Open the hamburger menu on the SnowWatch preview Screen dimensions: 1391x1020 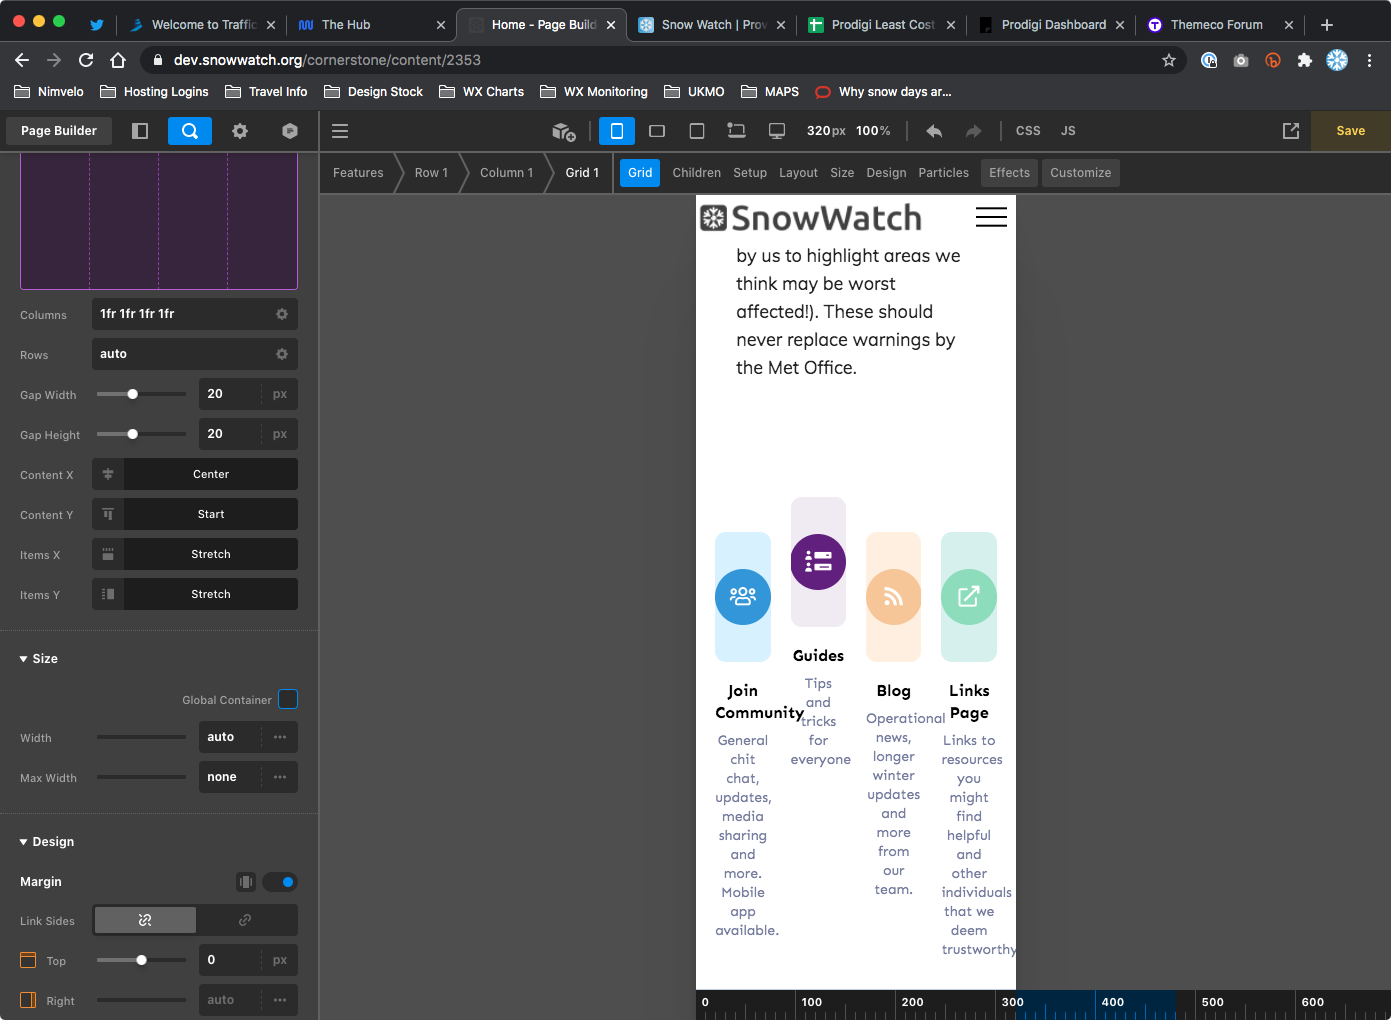(990, 217)
